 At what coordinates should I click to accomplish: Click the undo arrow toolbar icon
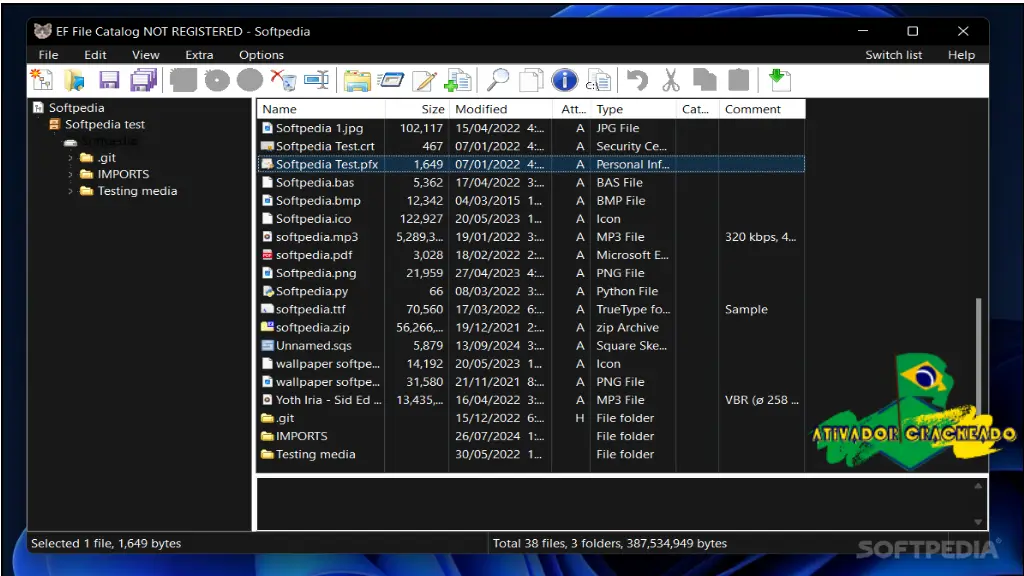click(x=637, y=80)
